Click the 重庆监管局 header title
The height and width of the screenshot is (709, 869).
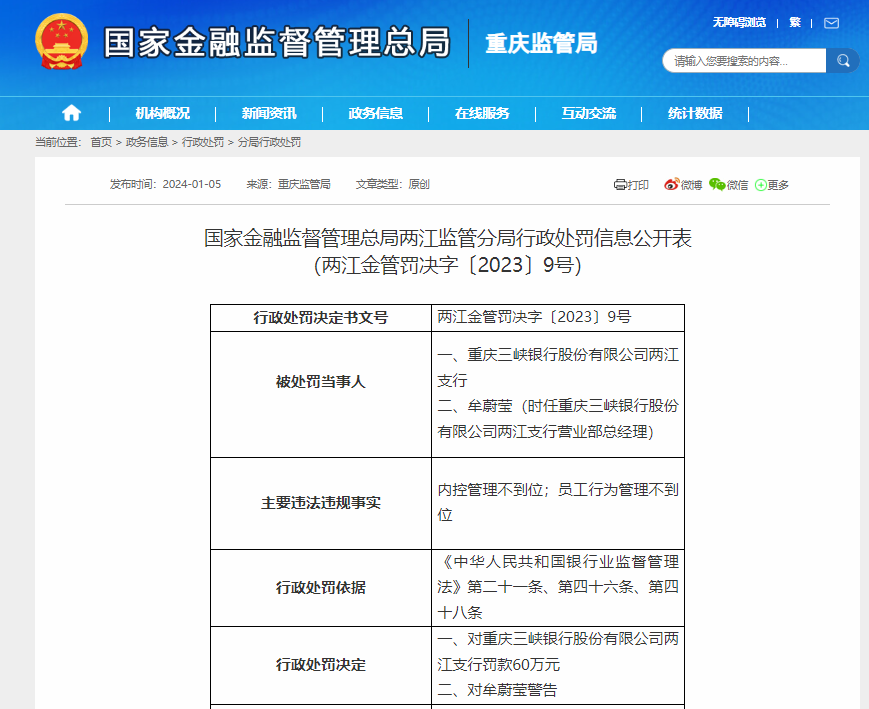click(x=541, y=43)
